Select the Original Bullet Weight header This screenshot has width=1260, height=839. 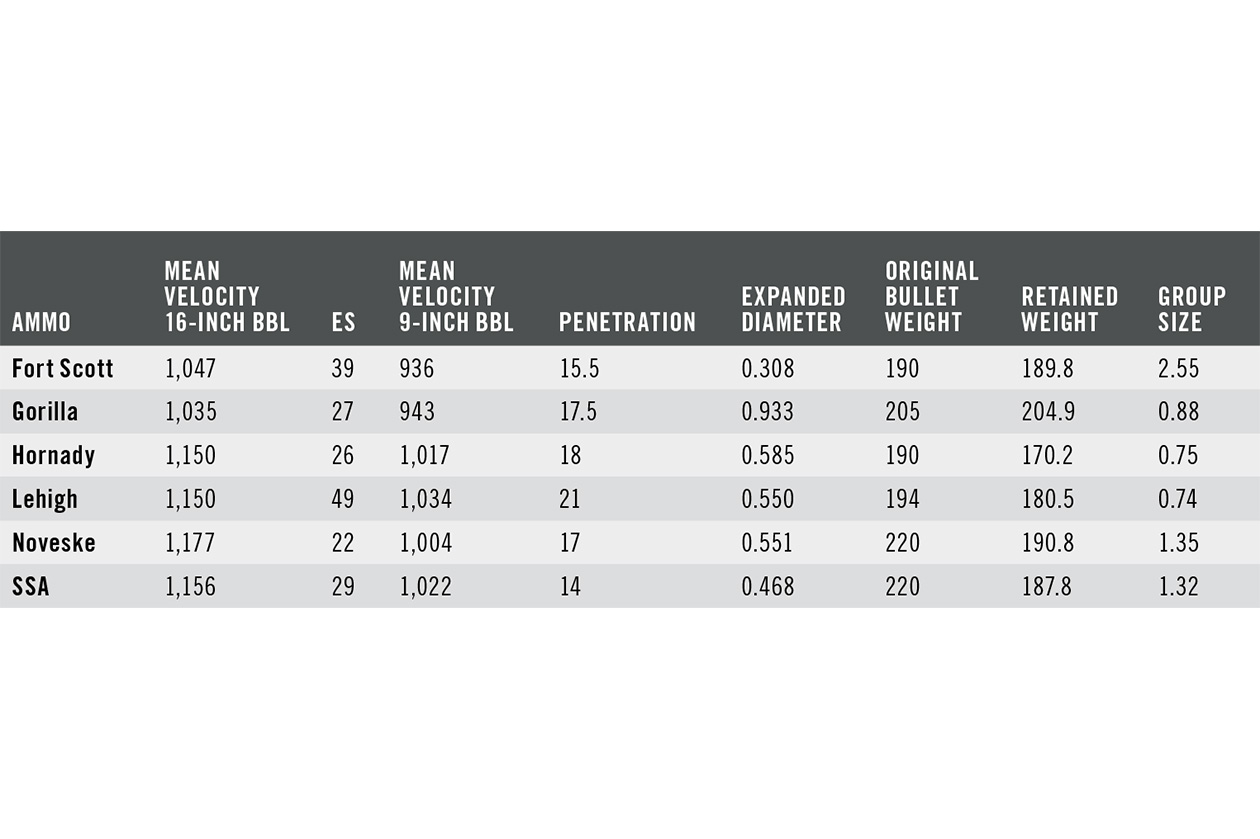tap(931, 297)
